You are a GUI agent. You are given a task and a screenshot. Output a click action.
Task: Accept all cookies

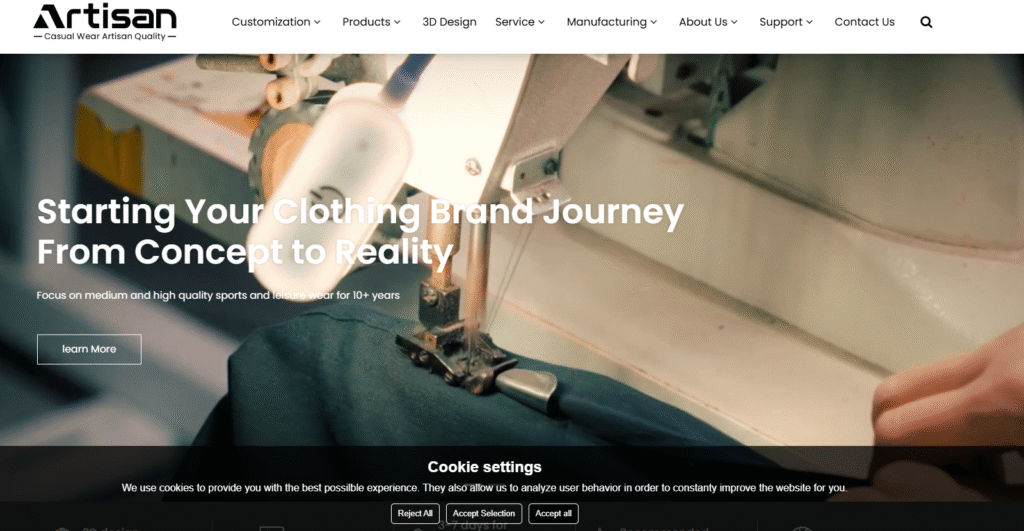(x=553, y=513)
